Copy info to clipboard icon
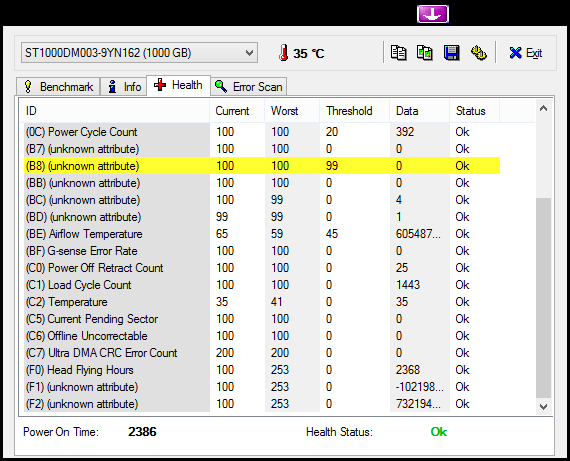The width and height of the screenshot is (570, 461). coord(398,53)
